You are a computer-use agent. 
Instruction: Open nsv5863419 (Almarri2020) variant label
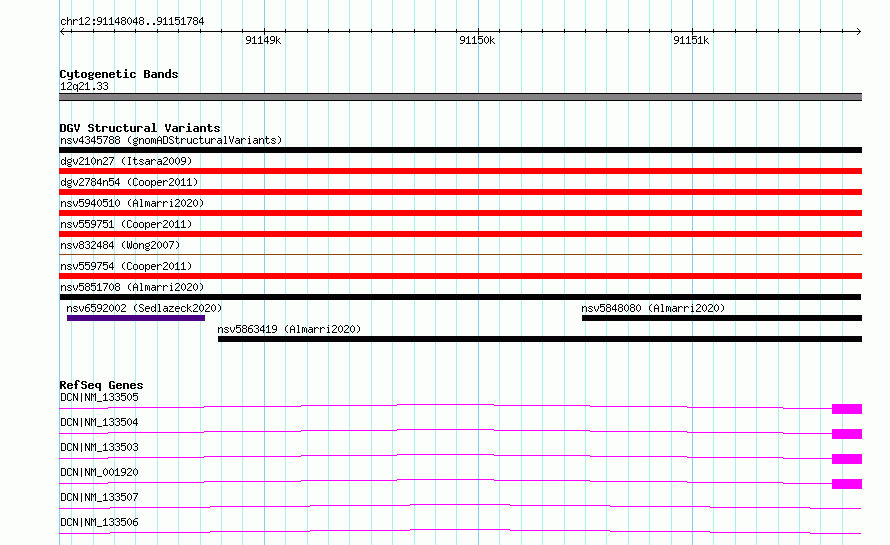pyautogui.click(x=289, y=329)
